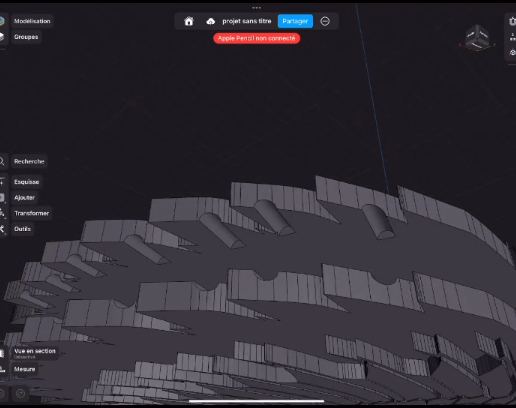
Task: Click the cloud sync icon
Action: pyautogui.click(x=211, y=22)
